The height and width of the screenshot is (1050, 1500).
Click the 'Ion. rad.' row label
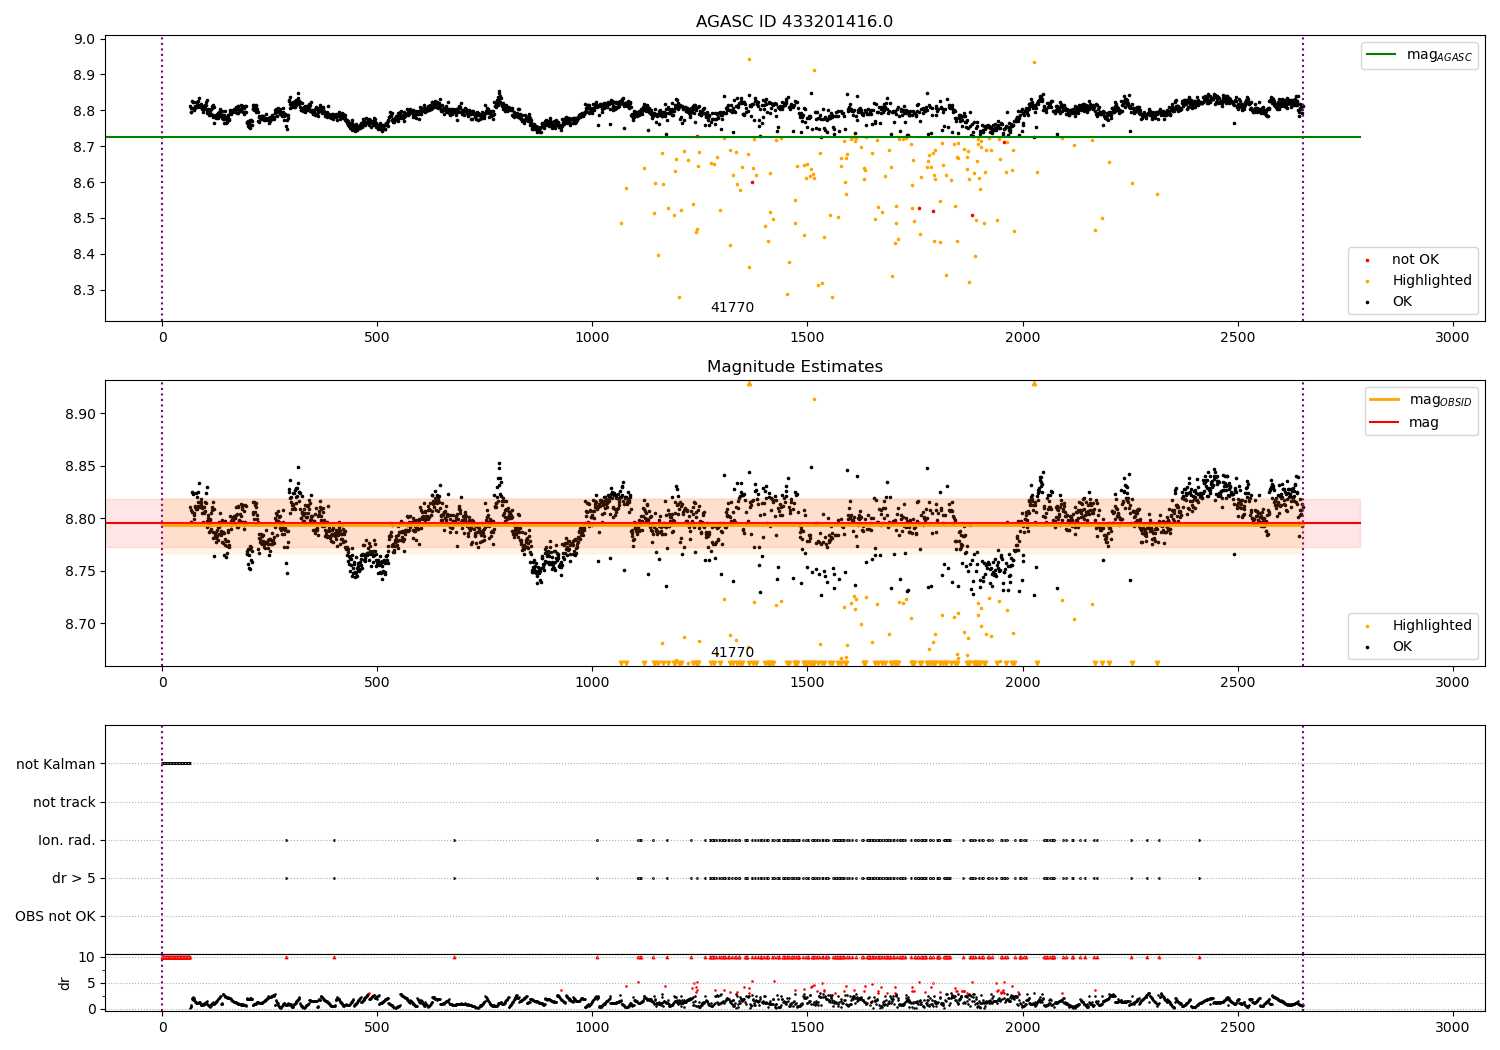pyautogui.click(x=67, y=841)
